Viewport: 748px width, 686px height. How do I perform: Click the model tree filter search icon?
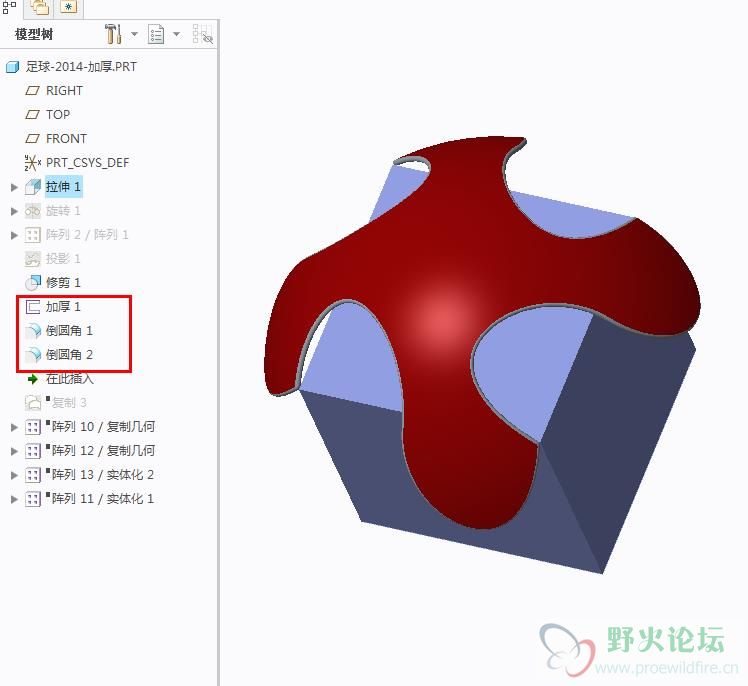(x=203, y=34)
